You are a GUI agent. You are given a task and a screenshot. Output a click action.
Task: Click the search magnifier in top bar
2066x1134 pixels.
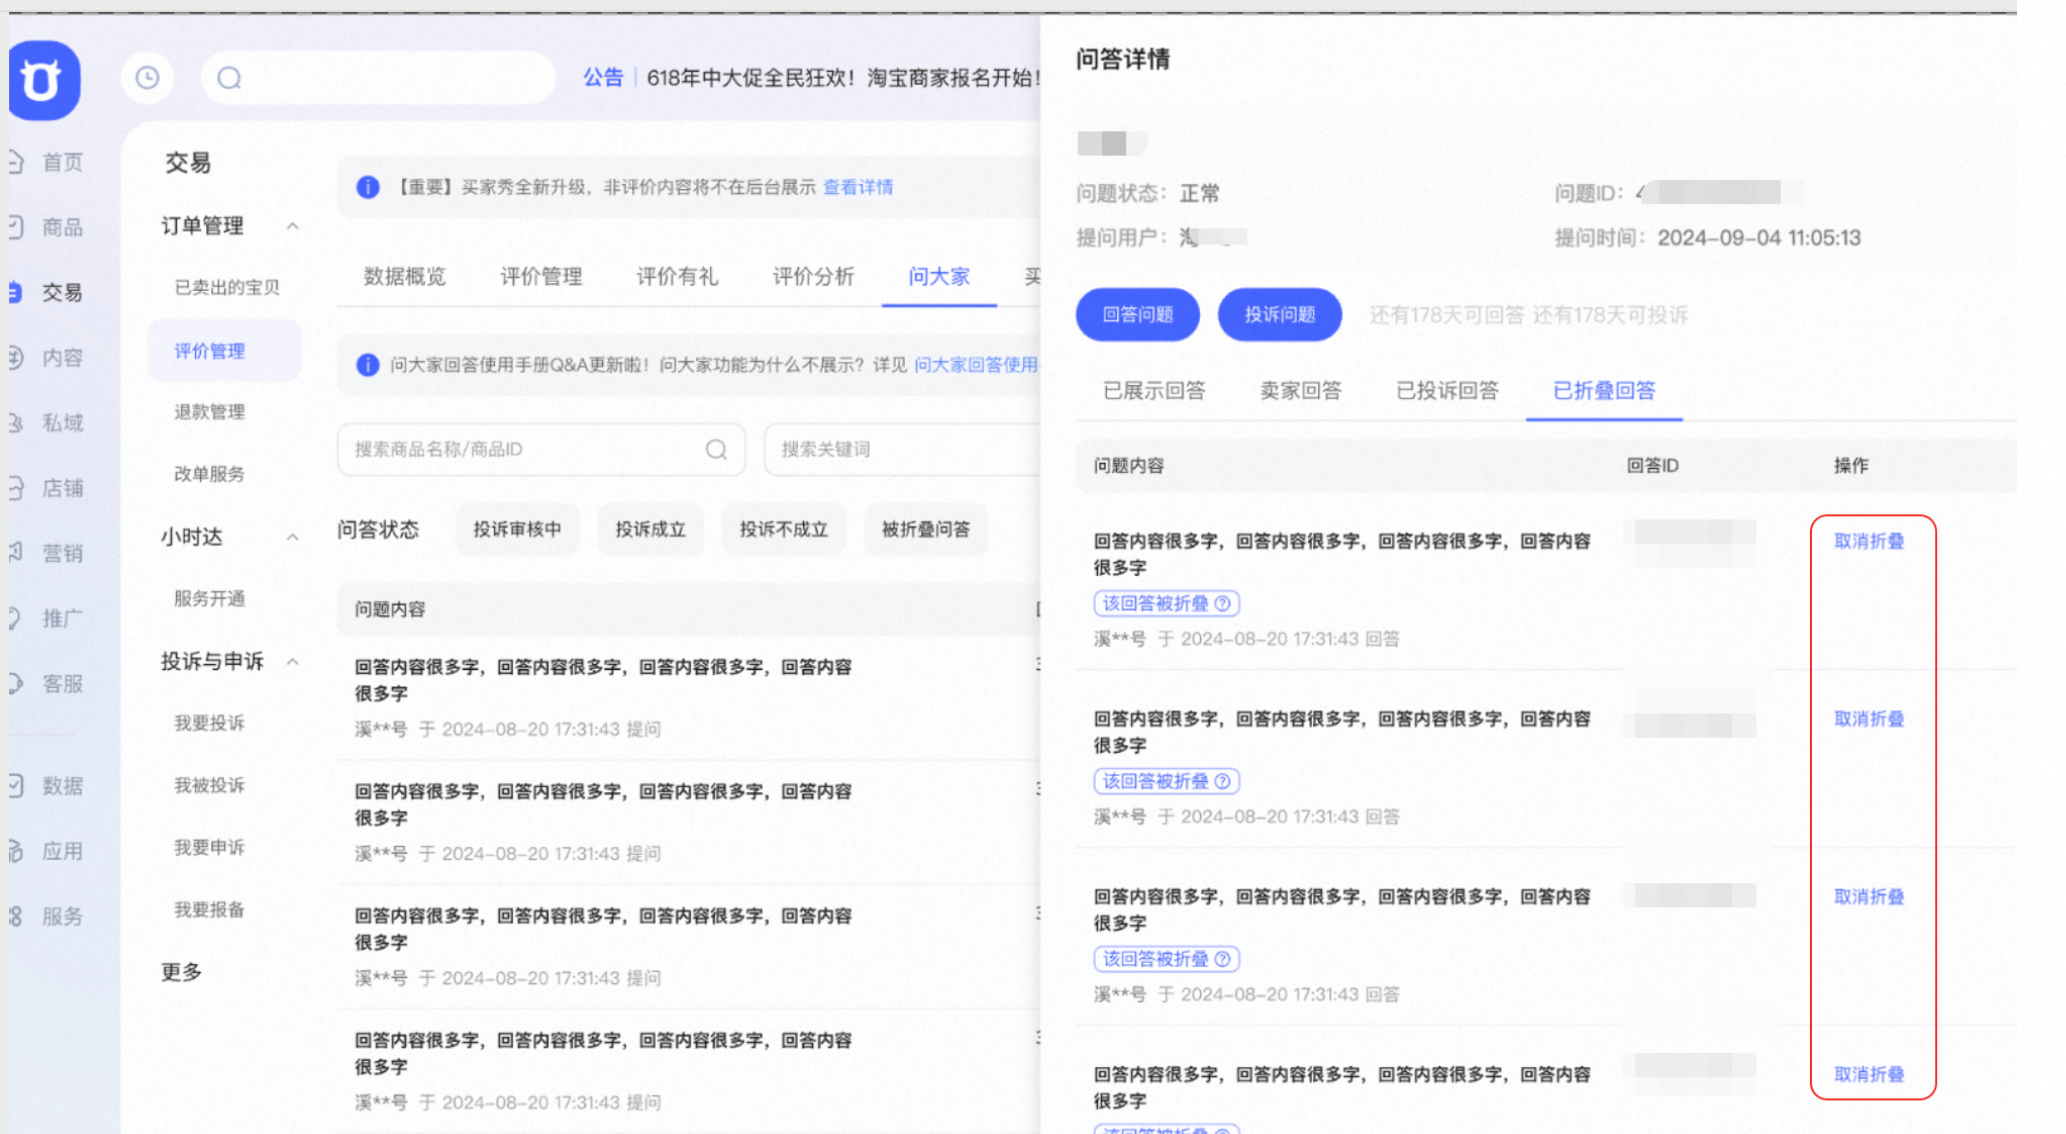229,78
